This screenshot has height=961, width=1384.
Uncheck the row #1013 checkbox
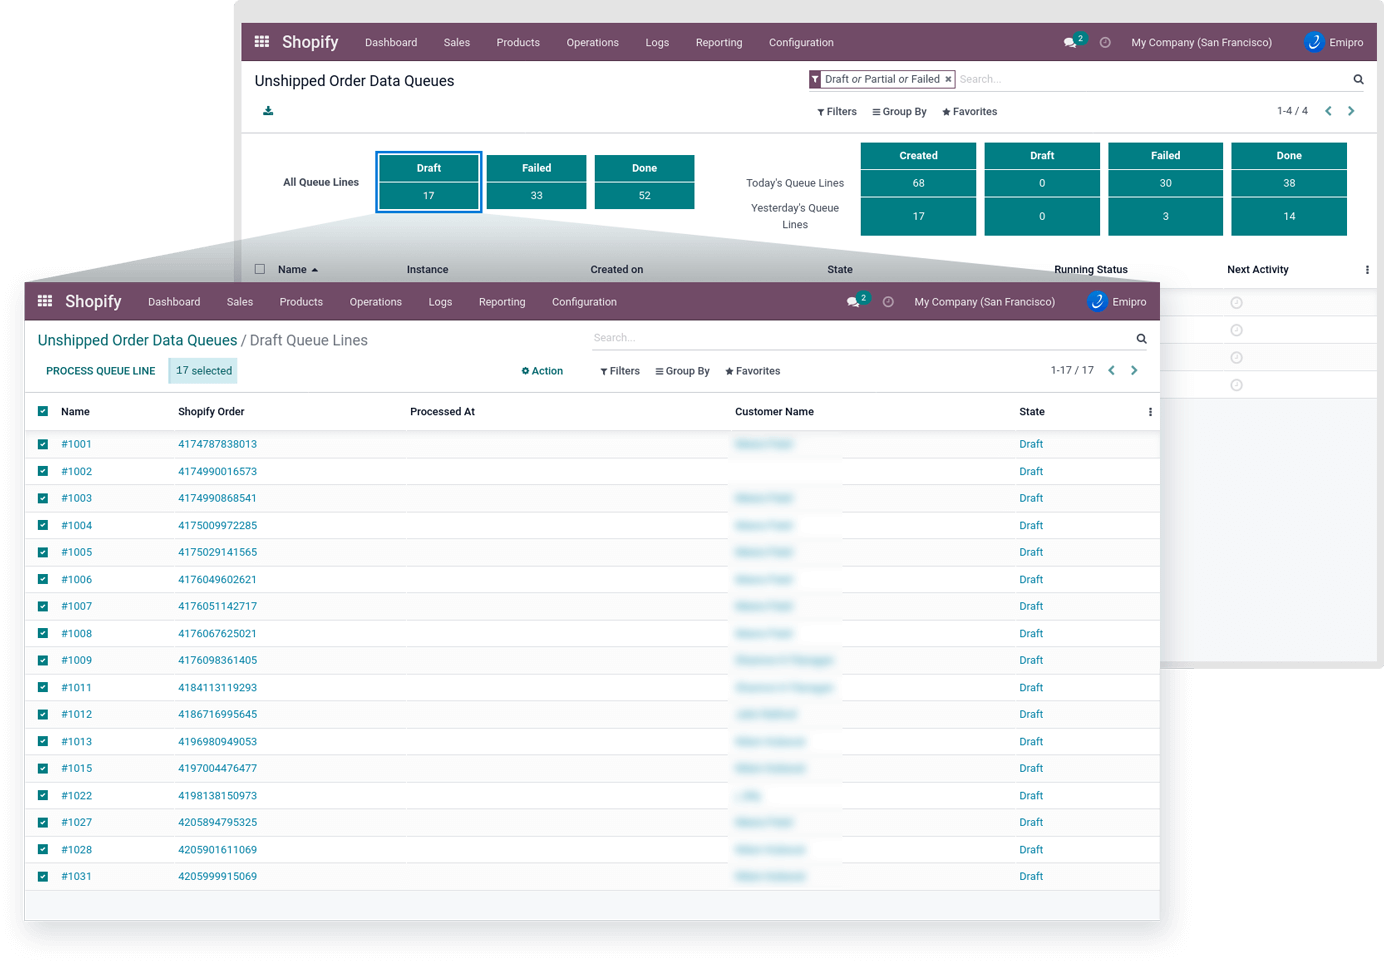point(43,741)
